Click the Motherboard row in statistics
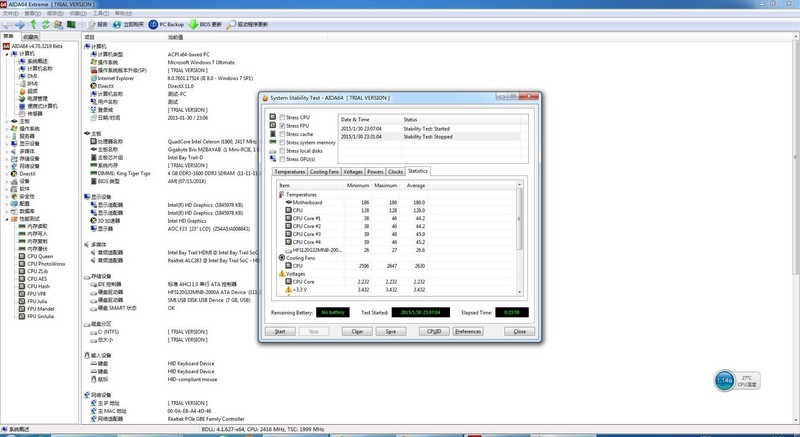 (398, 202)
